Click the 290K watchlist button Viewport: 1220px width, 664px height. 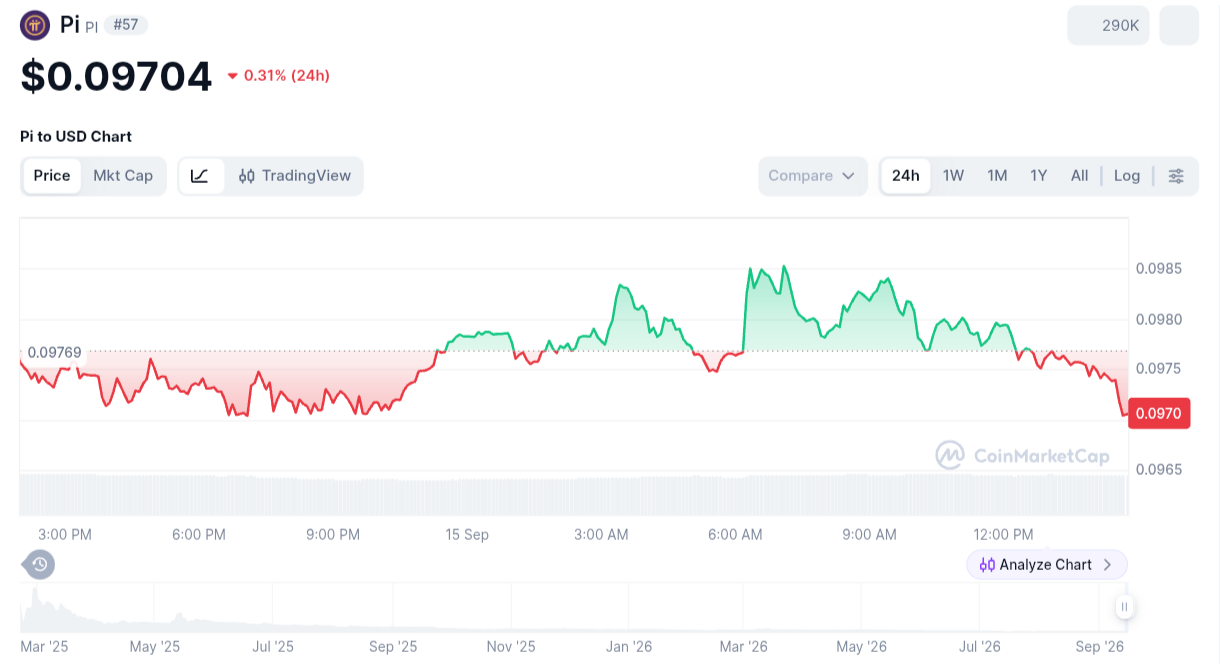click(x=1110, y=26)
